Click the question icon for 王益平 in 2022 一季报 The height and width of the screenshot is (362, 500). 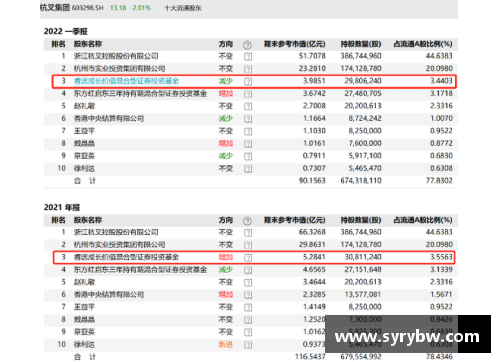click(248, 131)
